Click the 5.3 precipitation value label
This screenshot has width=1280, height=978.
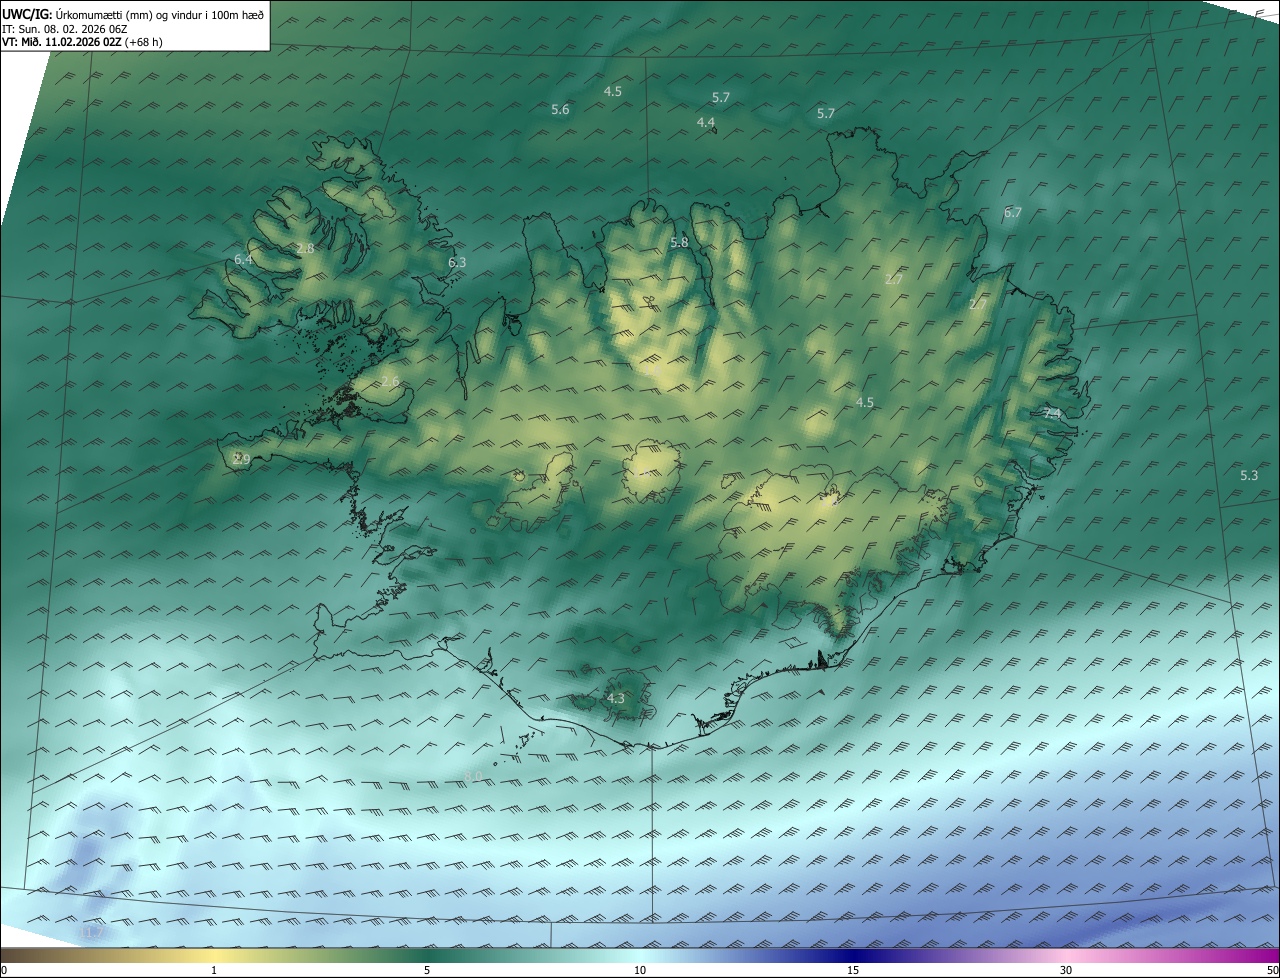click(x=1248, y=475)
